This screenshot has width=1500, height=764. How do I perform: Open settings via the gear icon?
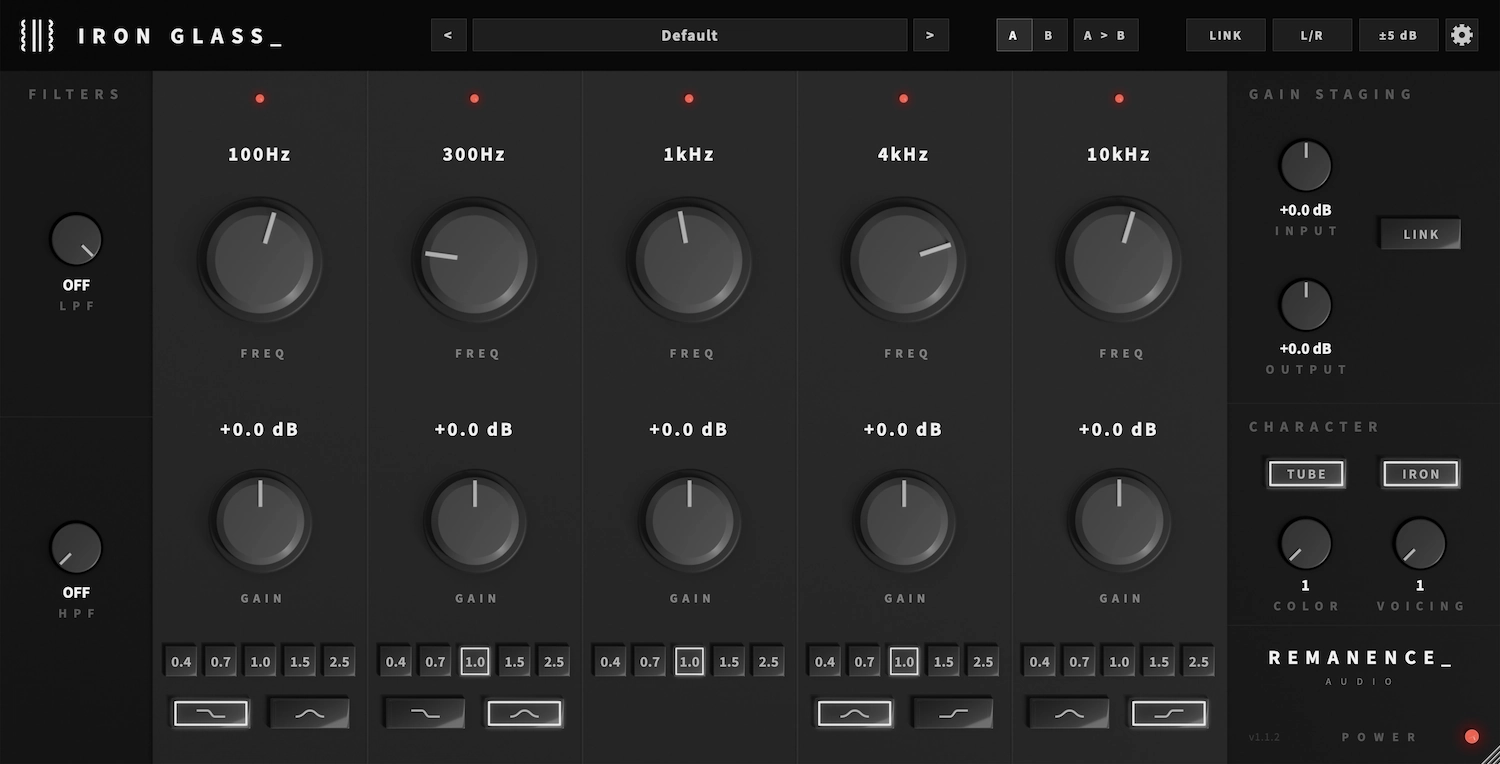pos(1462,35)
